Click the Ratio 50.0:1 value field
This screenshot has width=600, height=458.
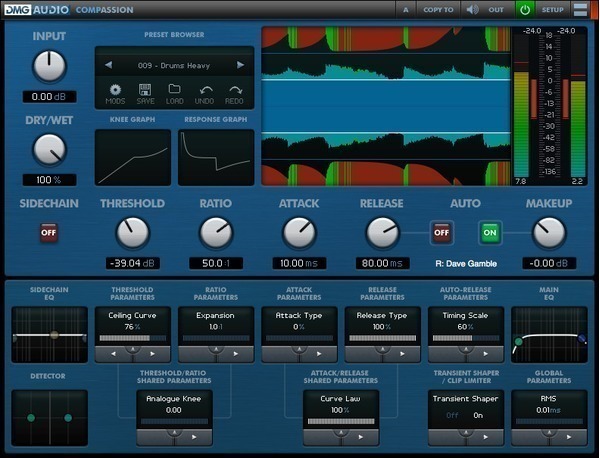pyautogui.click(x=216, y=263)
